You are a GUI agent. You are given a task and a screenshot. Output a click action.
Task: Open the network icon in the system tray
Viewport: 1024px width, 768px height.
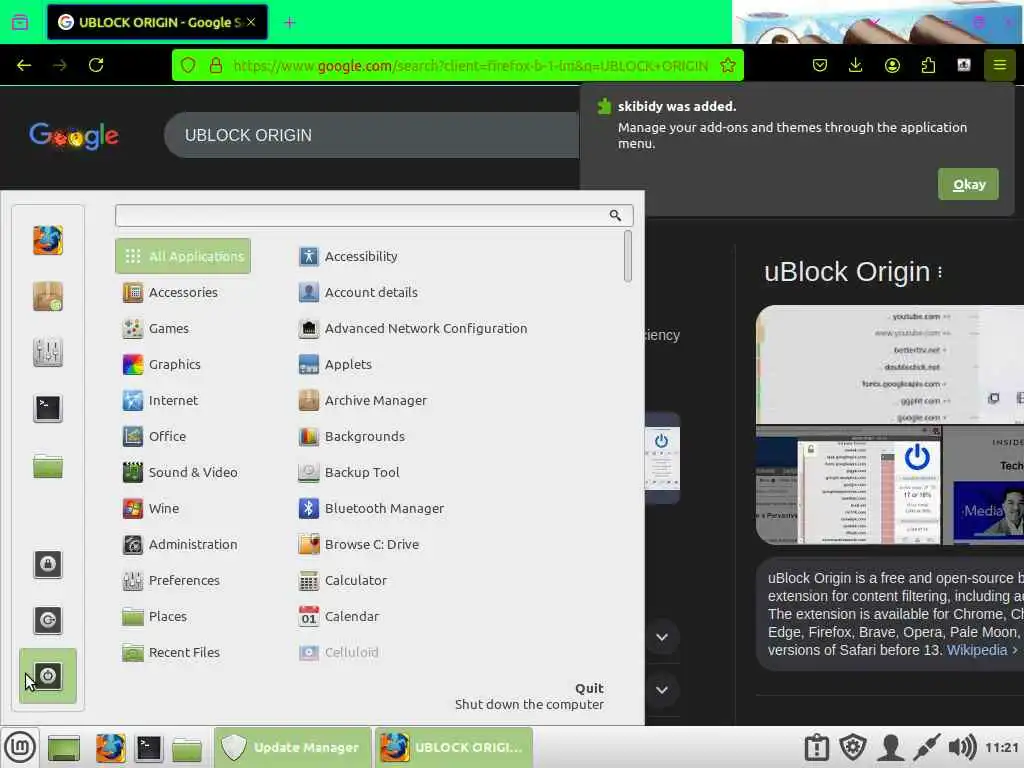[x=926, y=747]
